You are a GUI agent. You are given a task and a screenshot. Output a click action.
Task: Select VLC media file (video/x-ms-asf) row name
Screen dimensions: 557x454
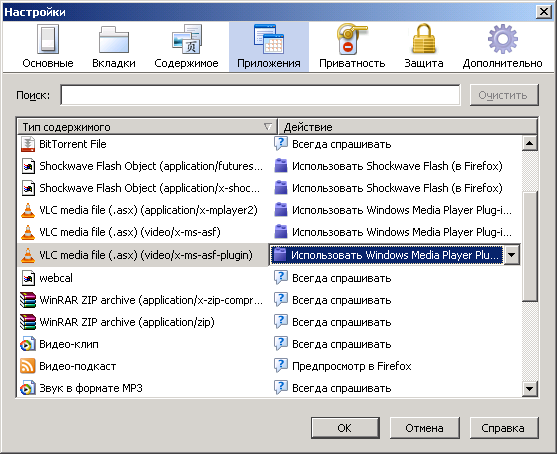pyautogui.click(x=130, y=232)
